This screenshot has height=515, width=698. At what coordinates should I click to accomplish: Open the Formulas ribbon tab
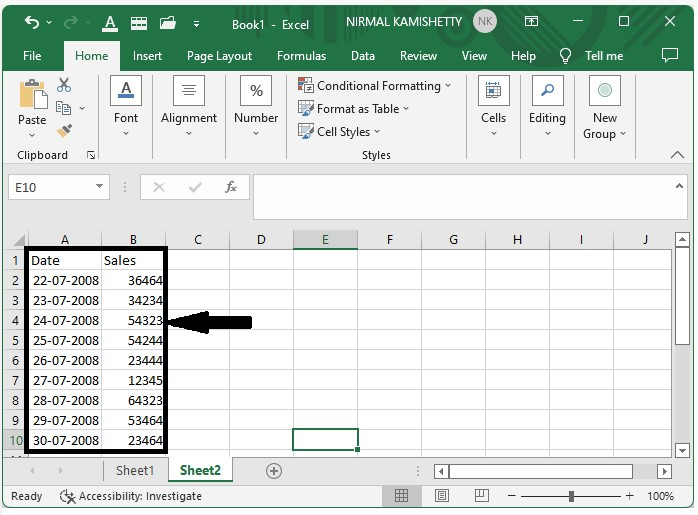pyautogui.click(x=301, y=56)
